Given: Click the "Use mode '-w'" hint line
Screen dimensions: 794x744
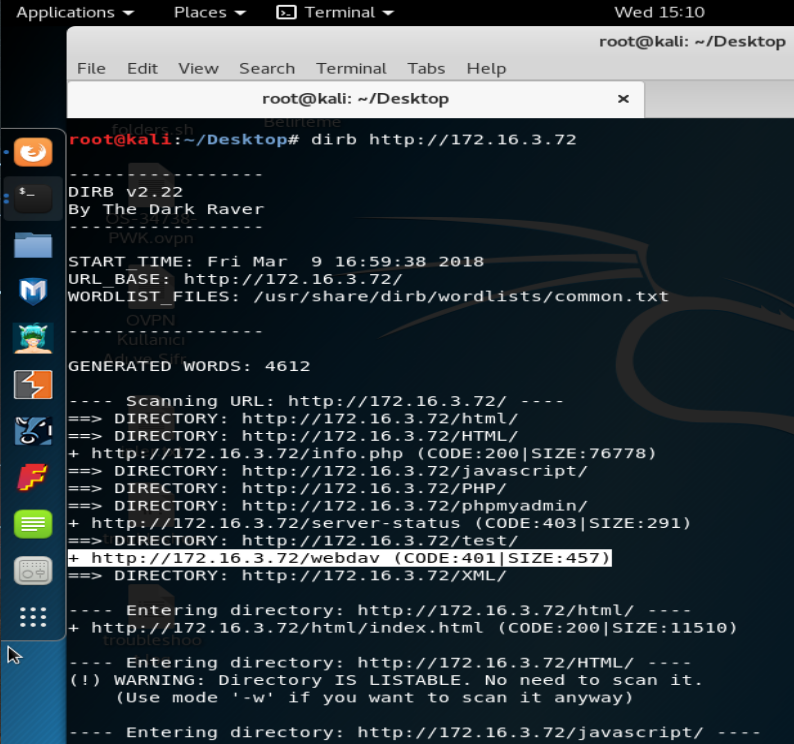Looking at the screenshot, I should (x=374, y=698).
